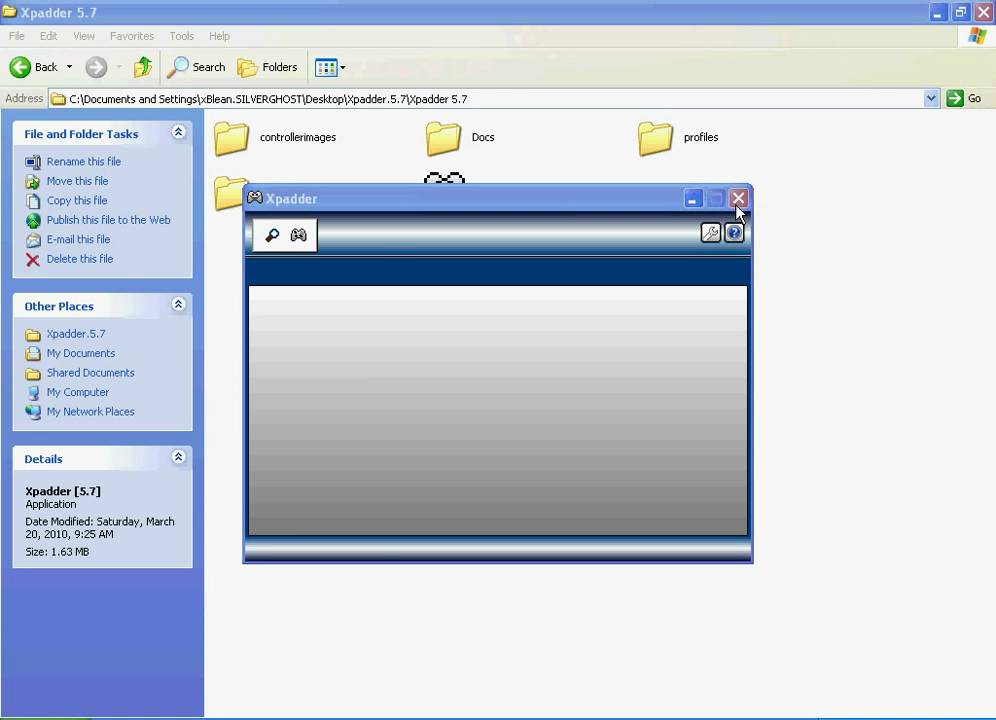
Task: Expand the address bar dropdown
Action: [931, 98]
